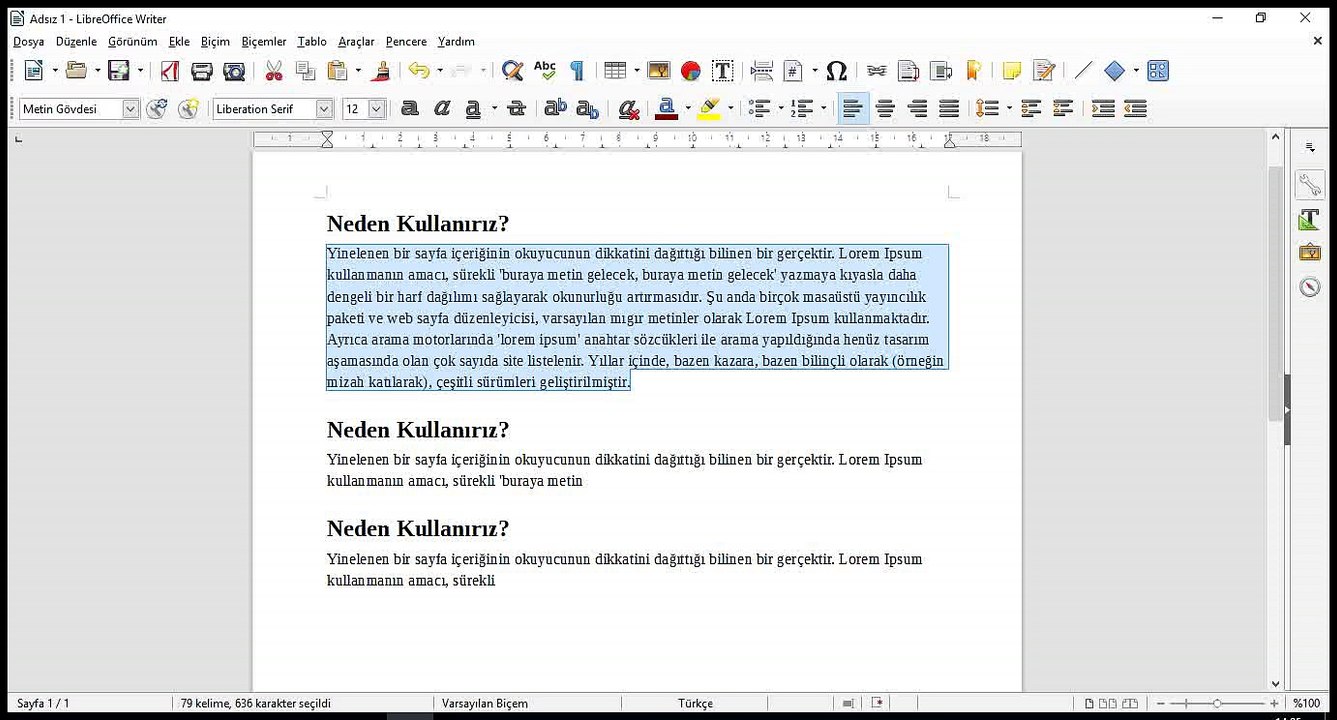Open the special character Omega dialog
This screenshot has width=1337, height=720.
click(837, 70)
